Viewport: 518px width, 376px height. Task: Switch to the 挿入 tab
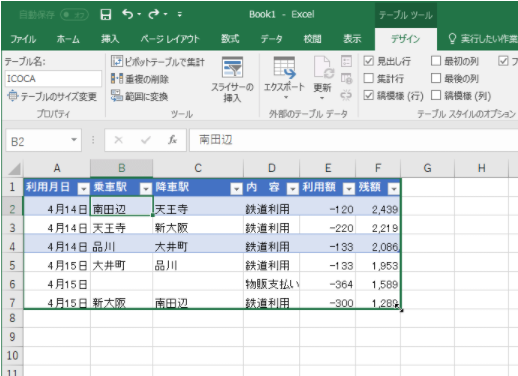click(x=110, y=39)
